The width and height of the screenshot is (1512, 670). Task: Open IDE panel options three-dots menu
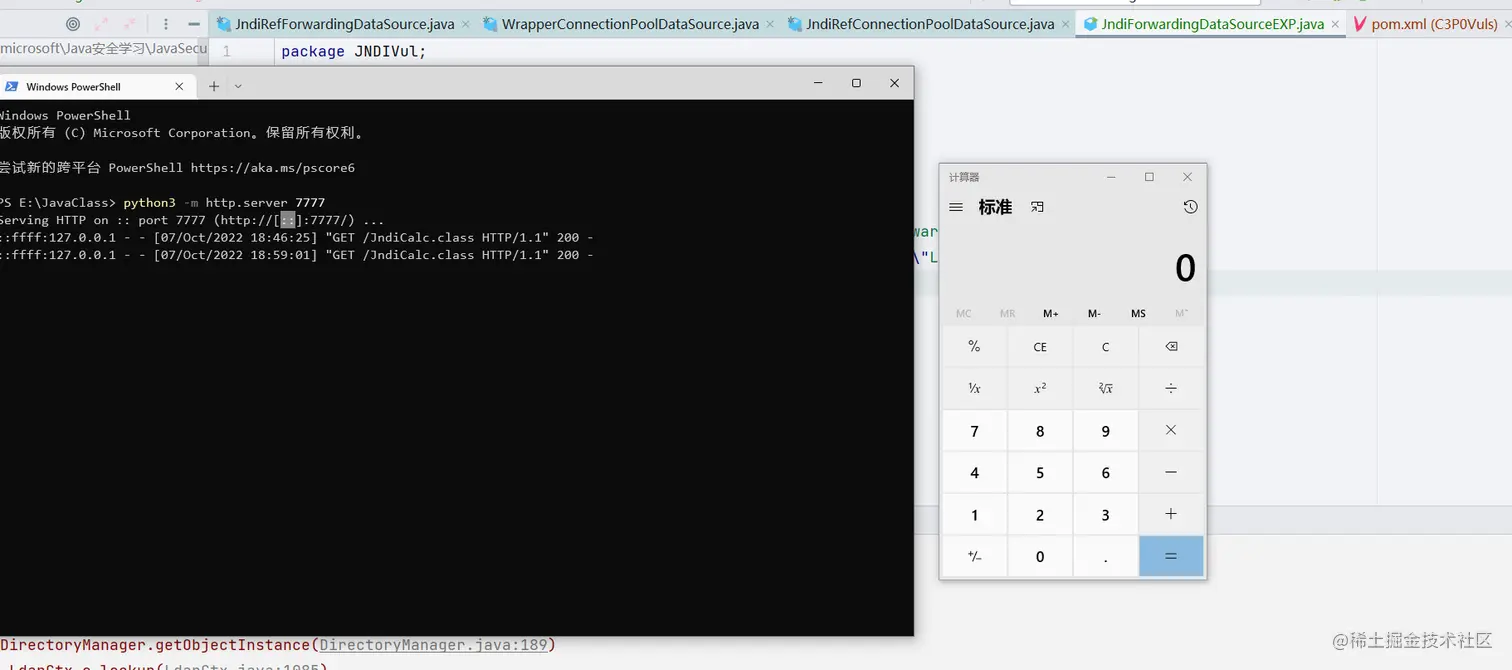(166, 24)
